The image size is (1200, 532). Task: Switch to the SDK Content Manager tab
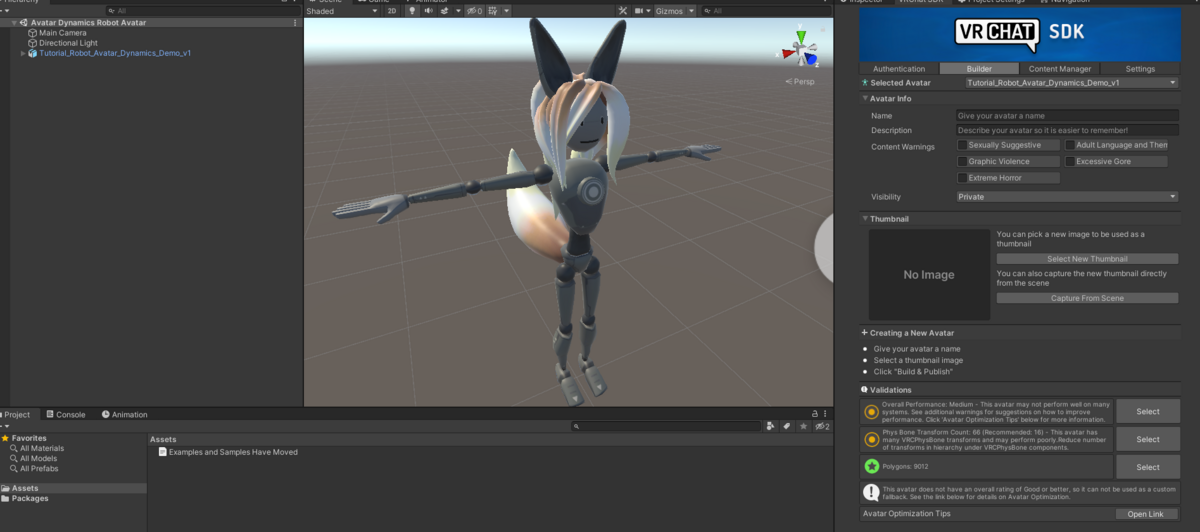(1060, 69)
